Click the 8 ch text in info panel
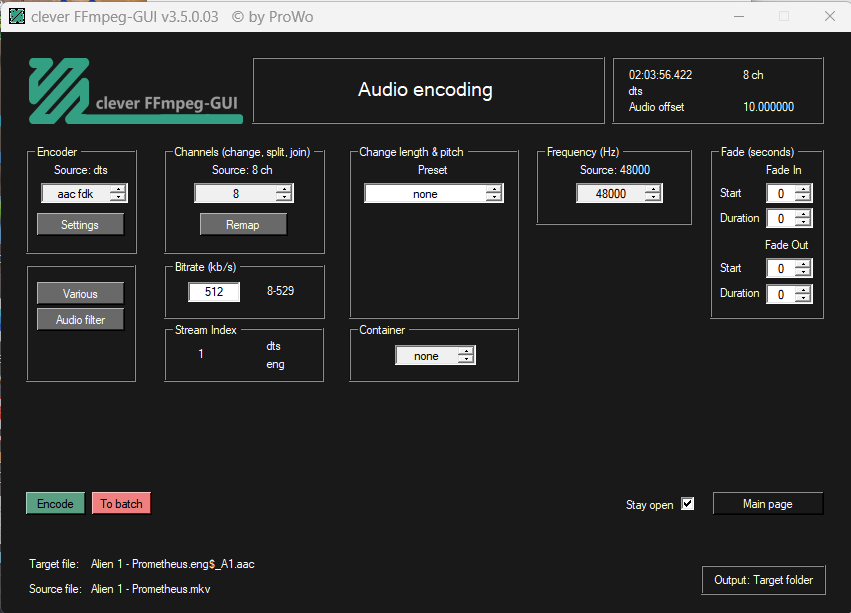 tap(753, 75)
